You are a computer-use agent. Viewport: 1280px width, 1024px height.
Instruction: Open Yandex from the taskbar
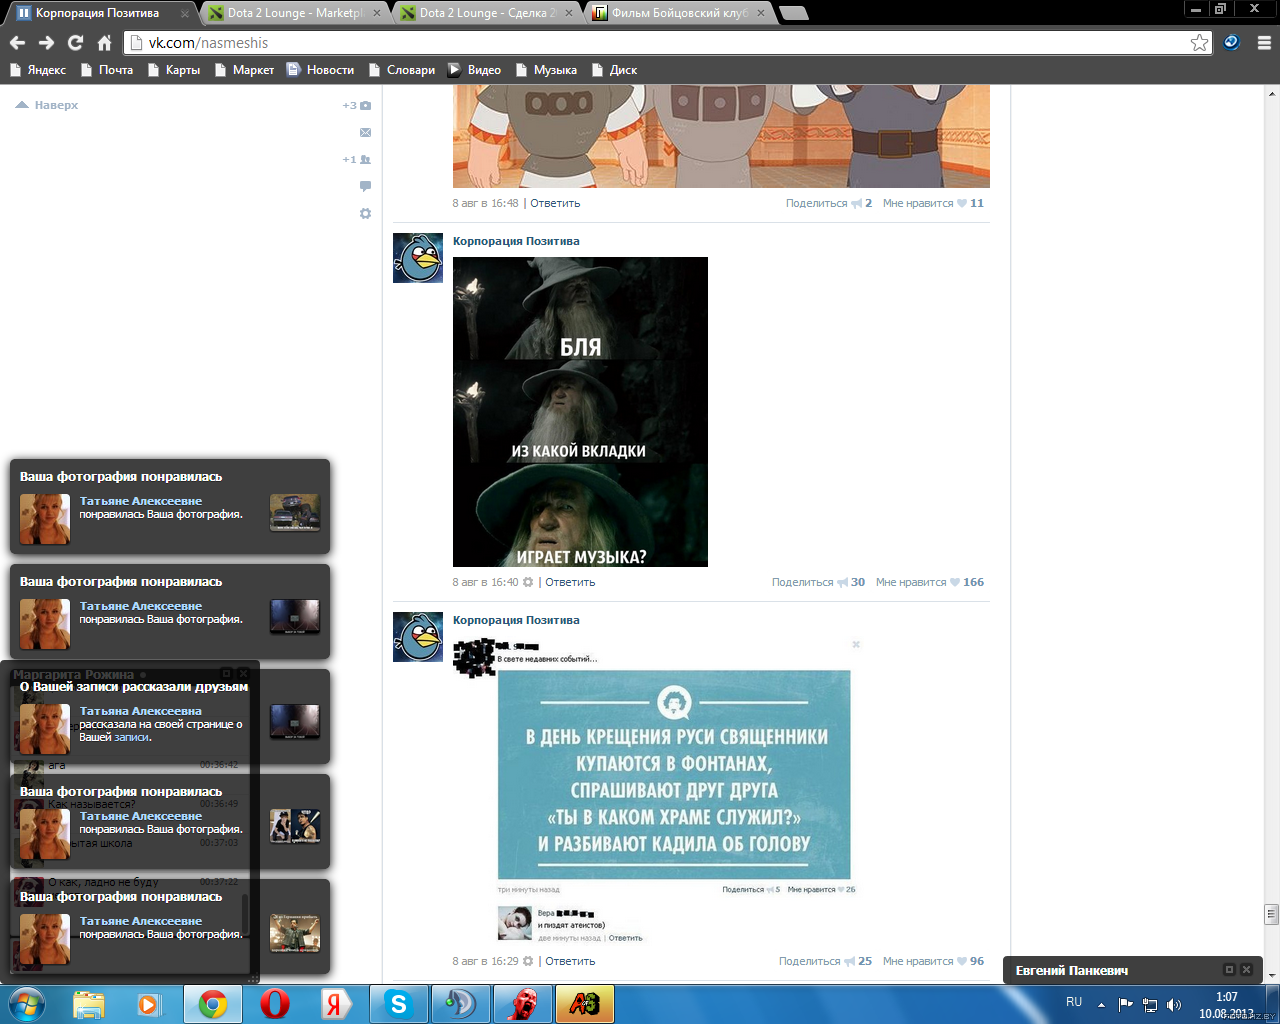(x=336, y=1004)
